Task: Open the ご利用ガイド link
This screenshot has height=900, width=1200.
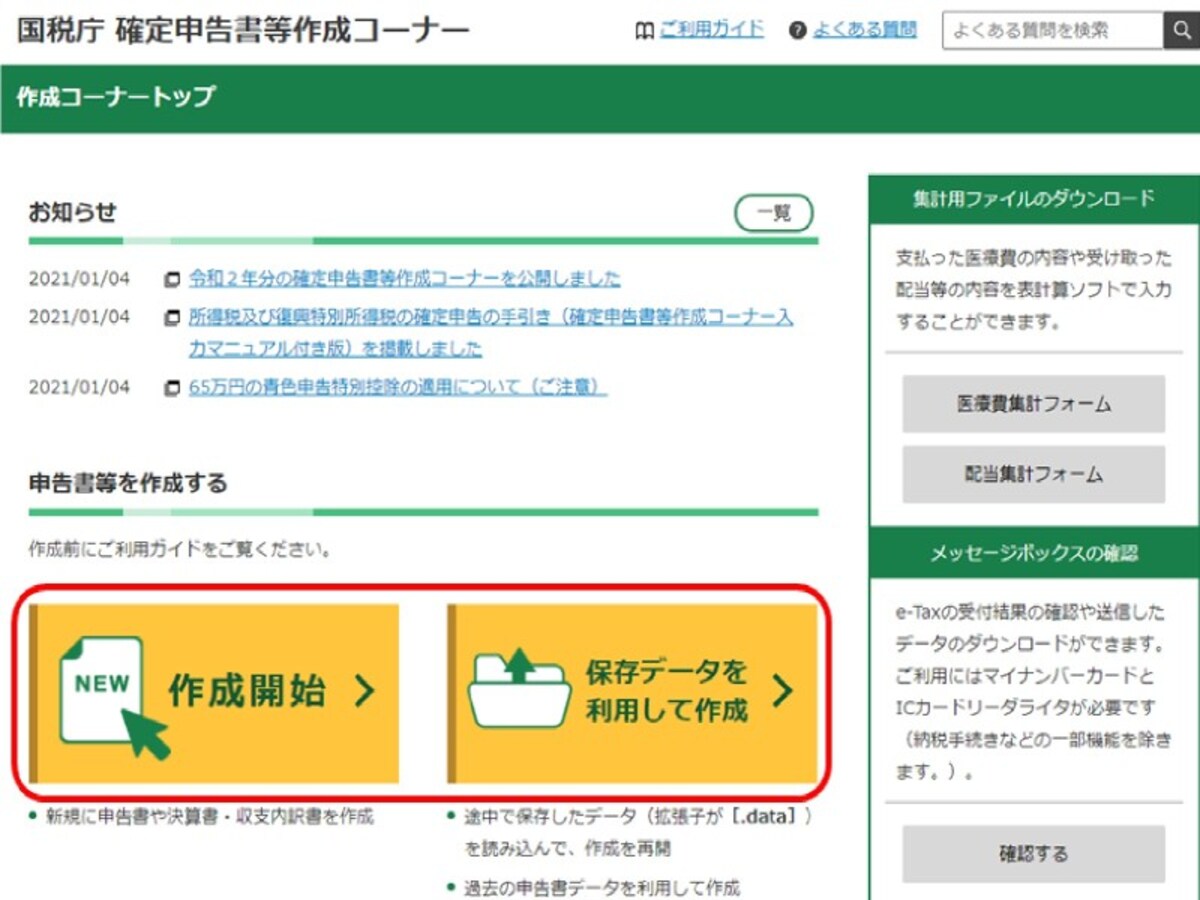Action: pos(711,30)
